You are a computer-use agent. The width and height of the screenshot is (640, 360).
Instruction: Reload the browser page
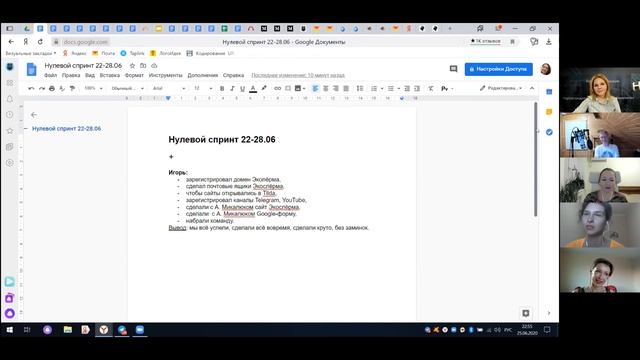(40, 42)
